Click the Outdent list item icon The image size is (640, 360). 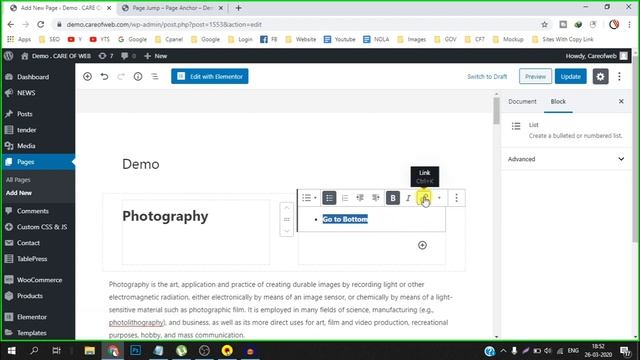coord(360,198)
